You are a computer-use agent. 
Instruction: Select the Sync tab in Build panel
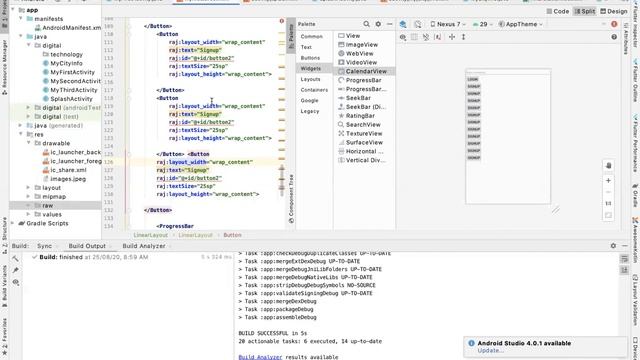coord(44,246)
